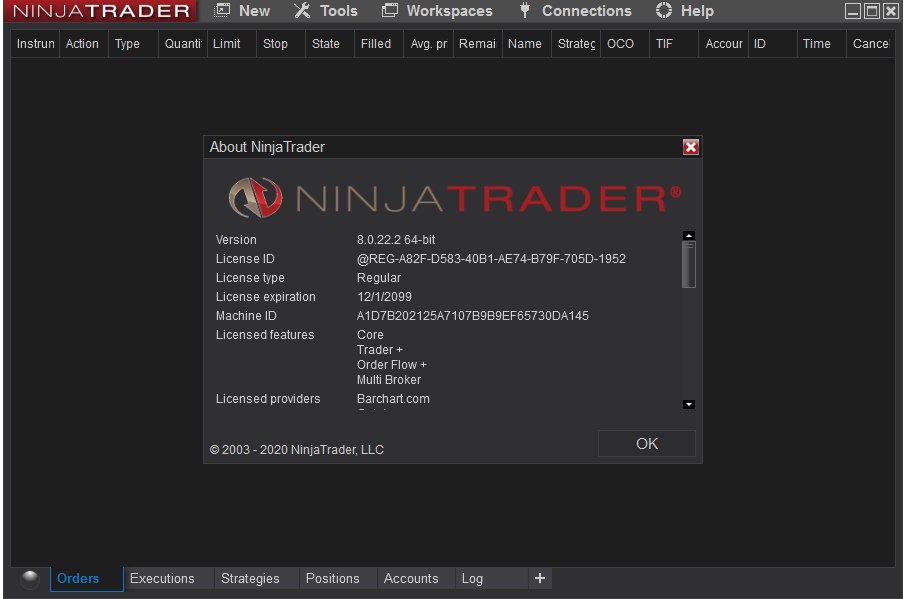Click the Name column header
Viewport: 905px width, 599px height.
(x=526, y=44)
